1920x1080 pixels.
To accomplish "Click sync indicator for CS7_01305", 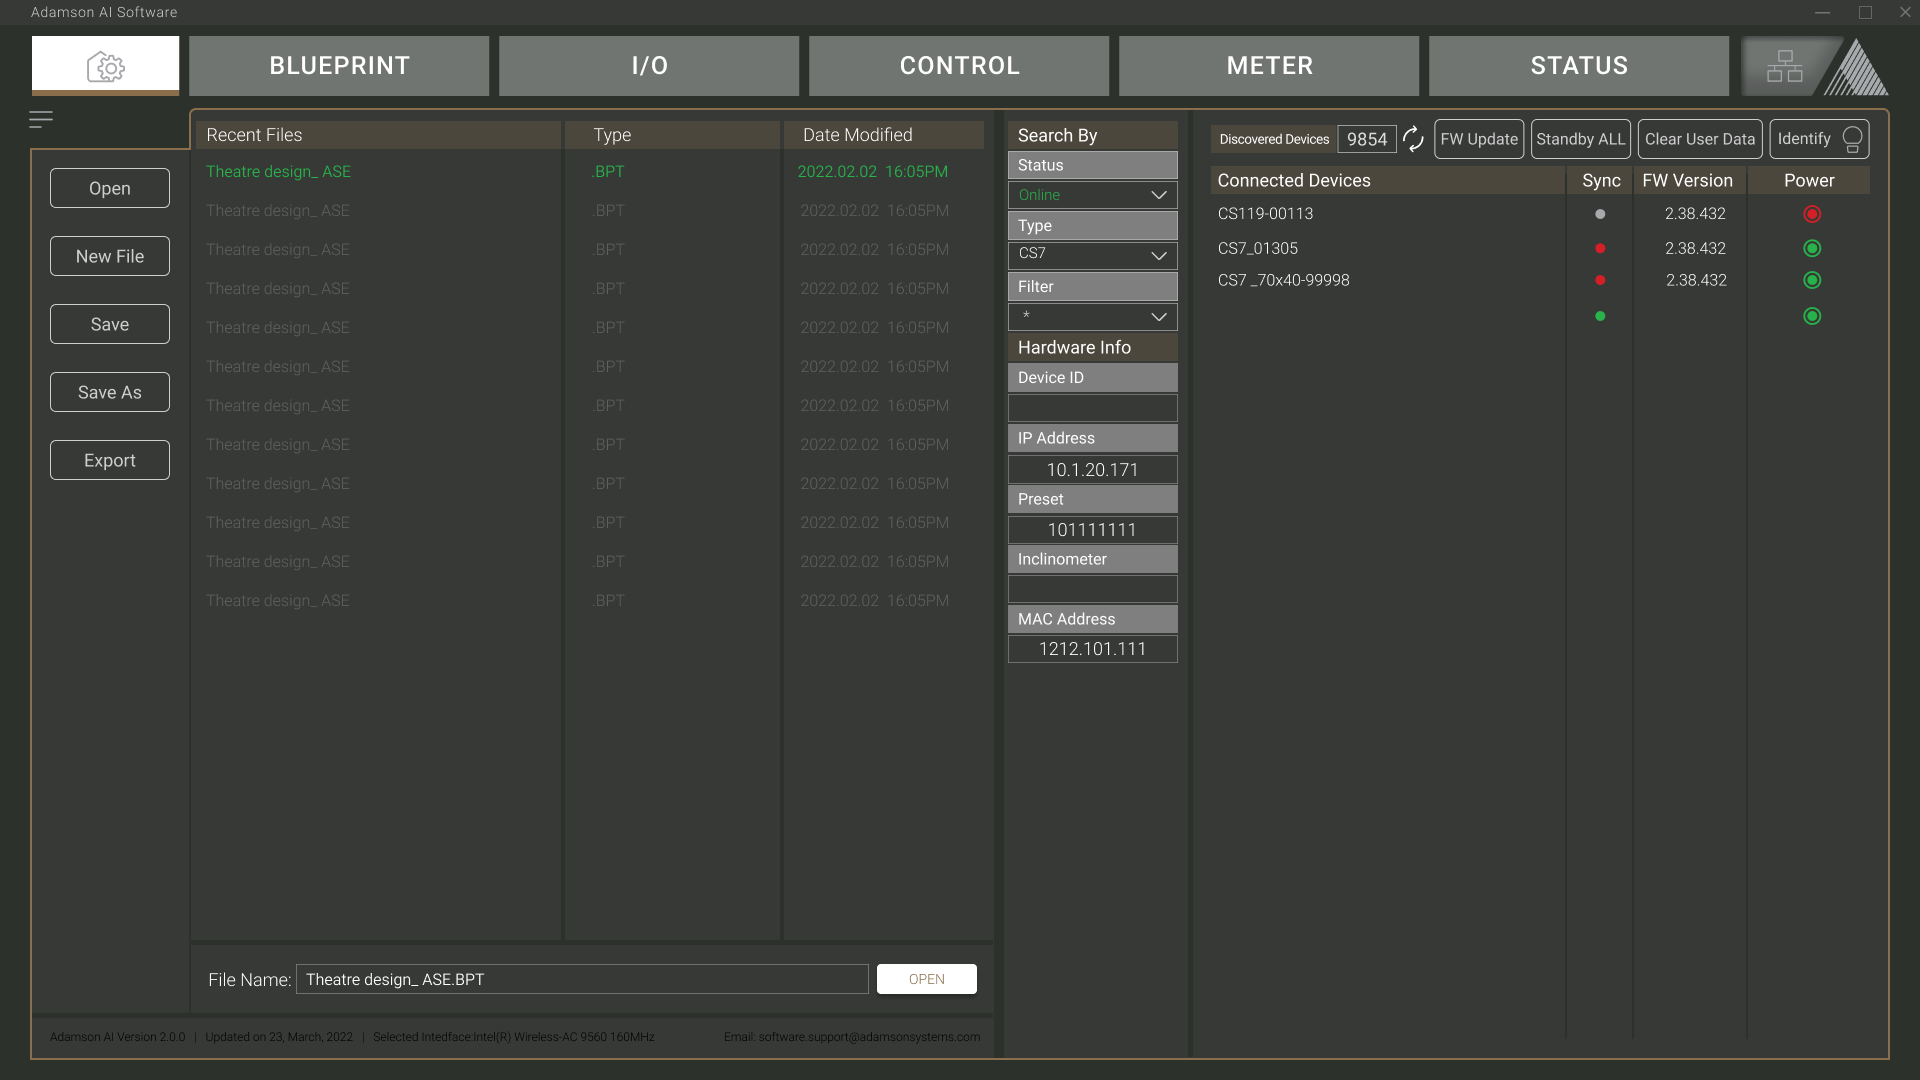I will click(1600, 248).
